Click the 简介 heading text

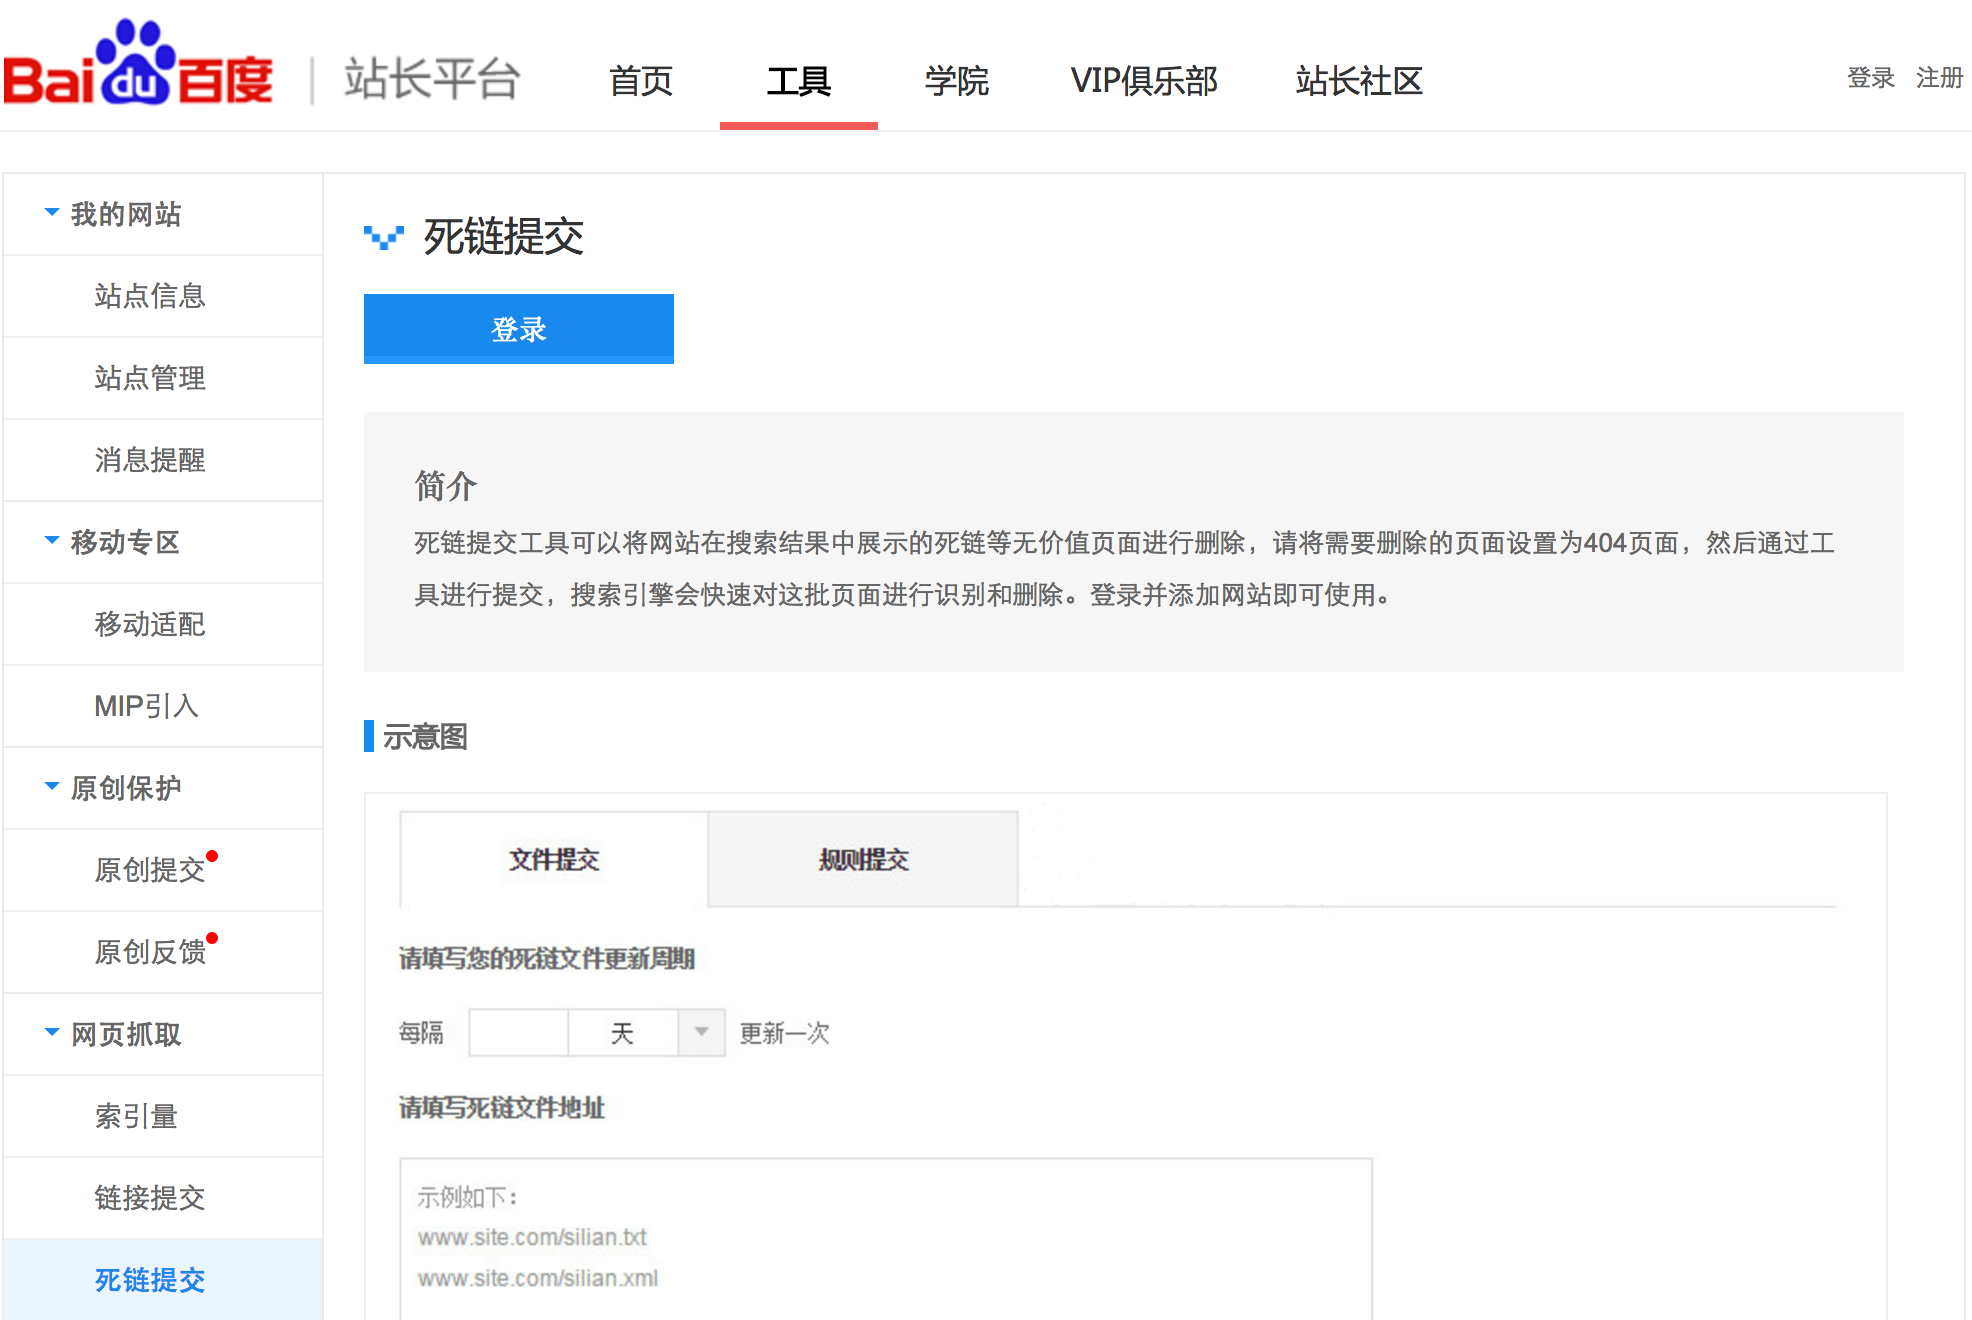point(446,486)
